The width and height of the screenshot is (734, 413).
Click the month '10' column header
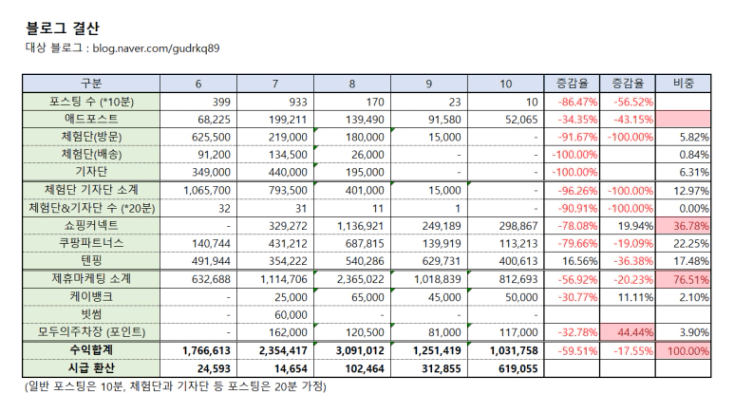(506, 83)
